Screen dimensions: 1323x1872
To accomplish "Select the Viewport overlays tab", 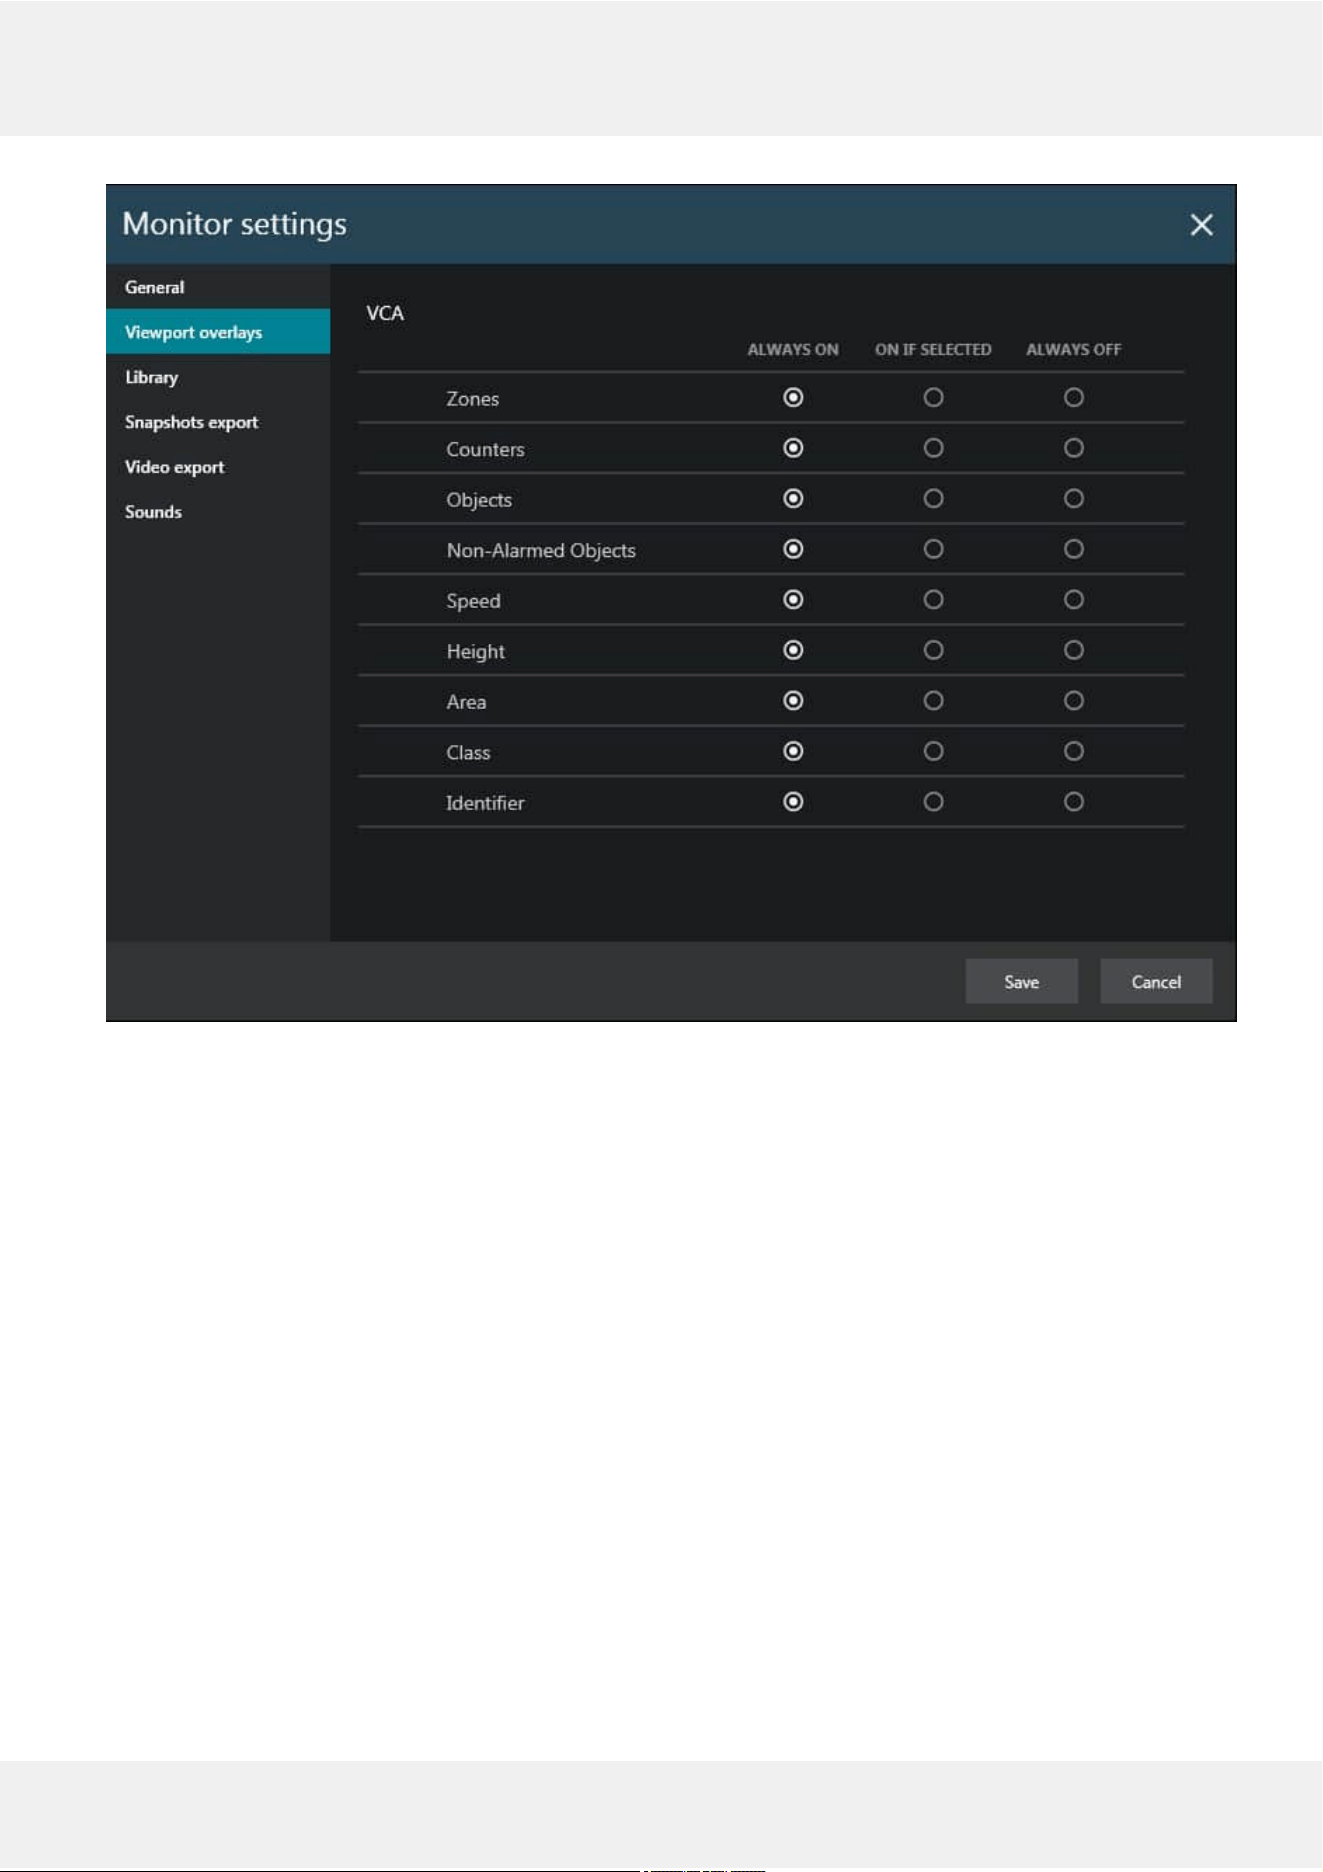I will [218, 332].
